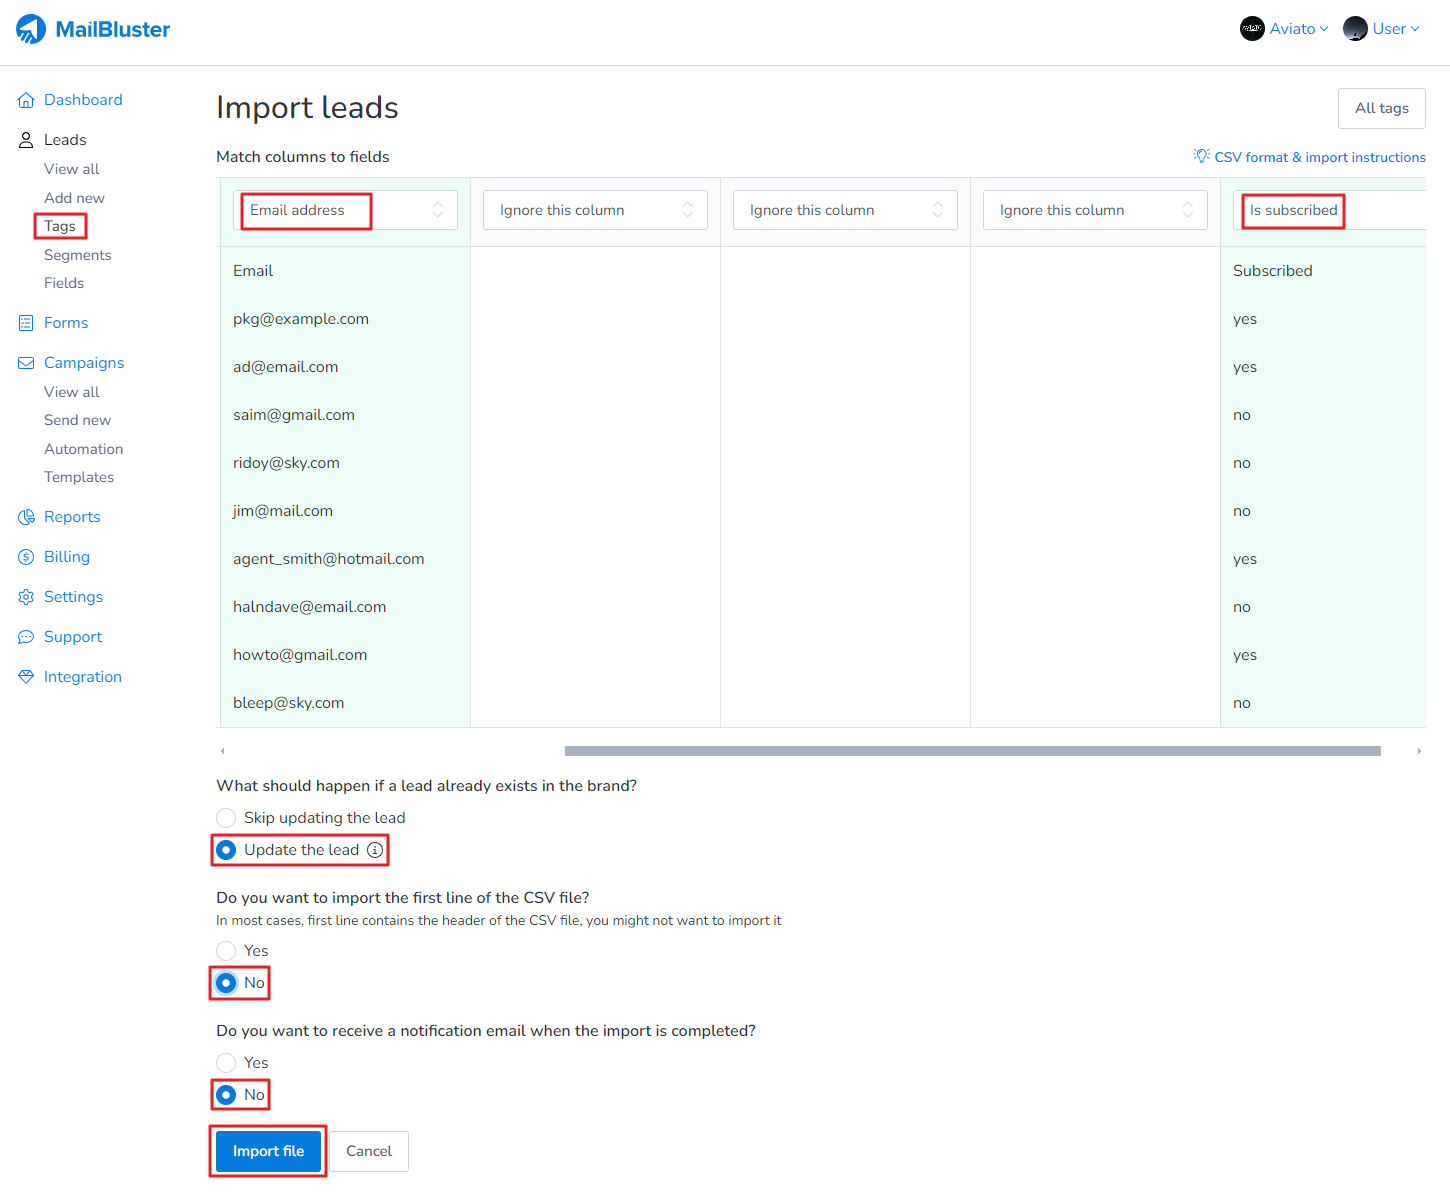This screenshot has width=1450, height=1201.
Task: Open the Email address column dropdown
Action: [345, 210]
